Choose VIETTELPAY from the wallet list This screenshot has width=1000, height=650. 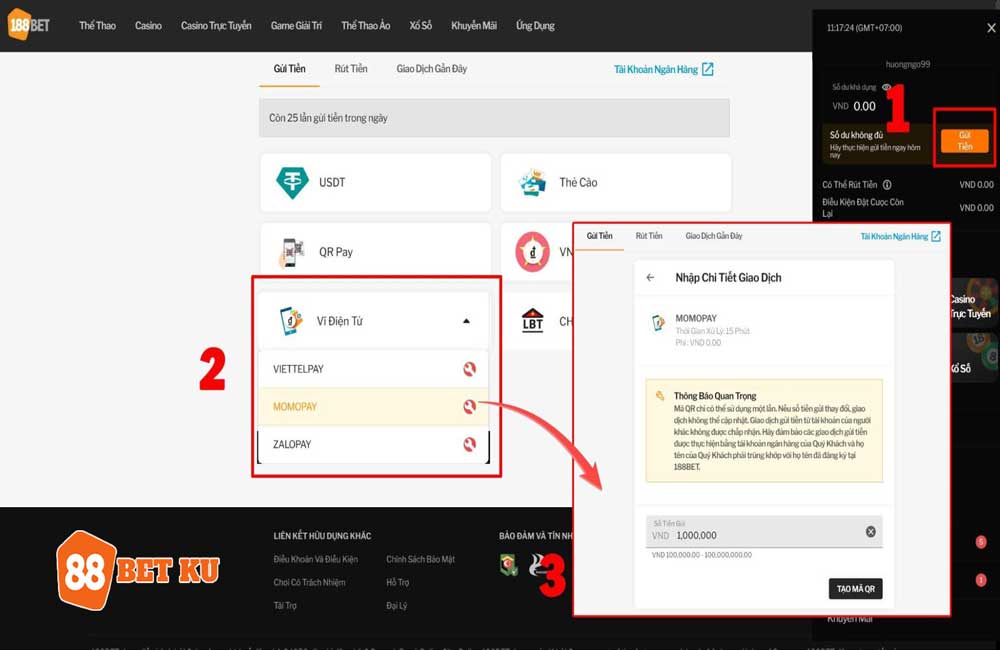click(x=373, y=369)
